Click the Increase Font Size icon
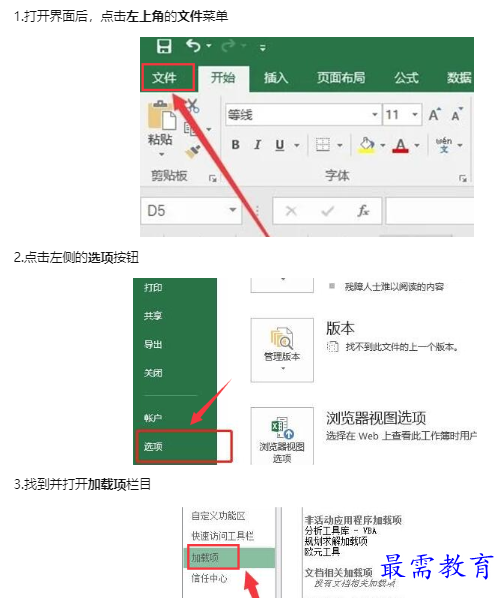Viewport: 502px width, 598px height. (x=434, y=114)
